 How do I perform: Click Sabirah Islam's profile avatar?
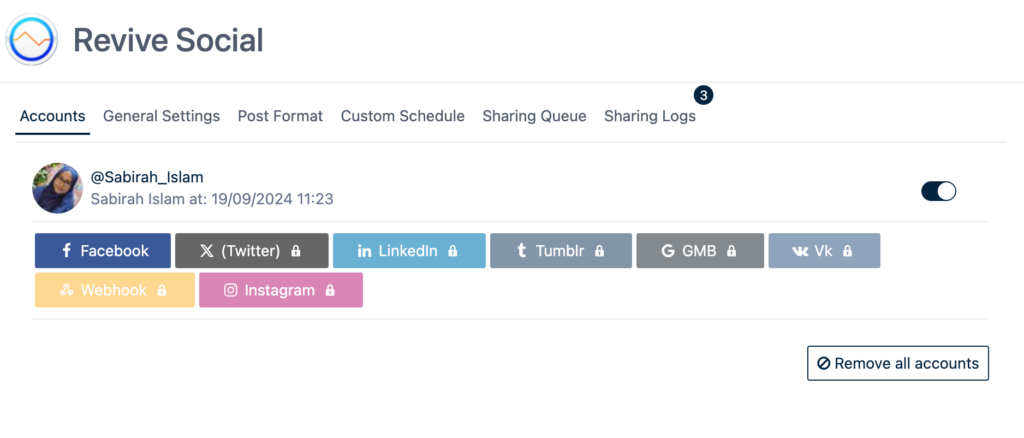(x=57, y=188)
